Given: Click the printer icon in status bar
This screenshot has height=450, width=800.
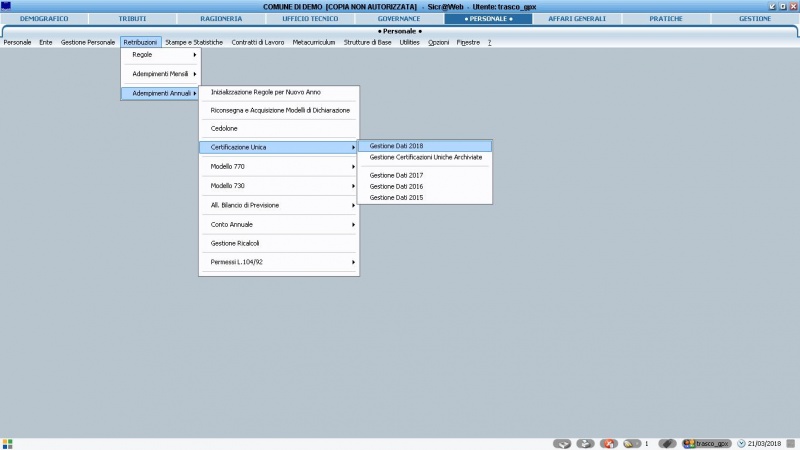Looking at the screenshot, I should [x=585, y=444].
